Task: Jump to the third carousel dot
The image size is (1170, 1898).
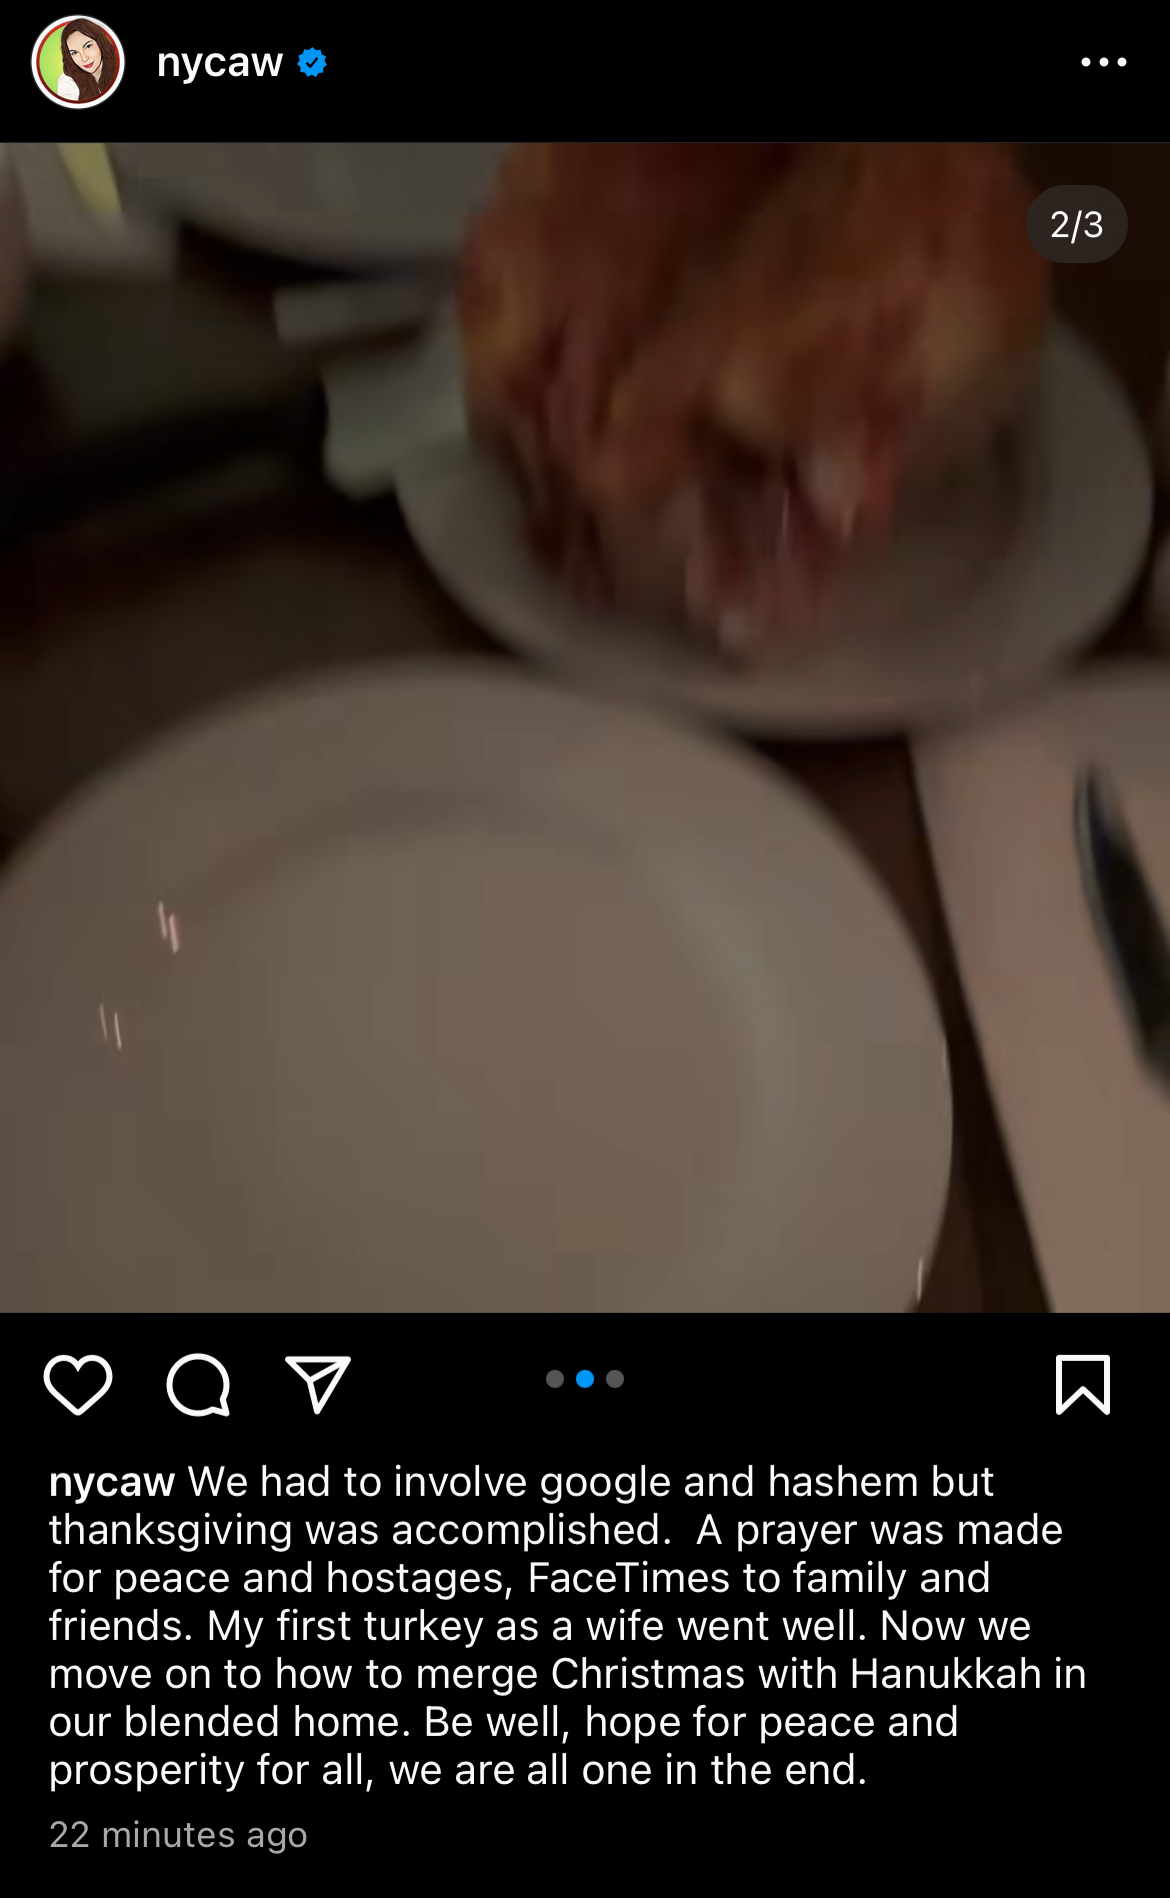Action: (x=615, y=1379)
